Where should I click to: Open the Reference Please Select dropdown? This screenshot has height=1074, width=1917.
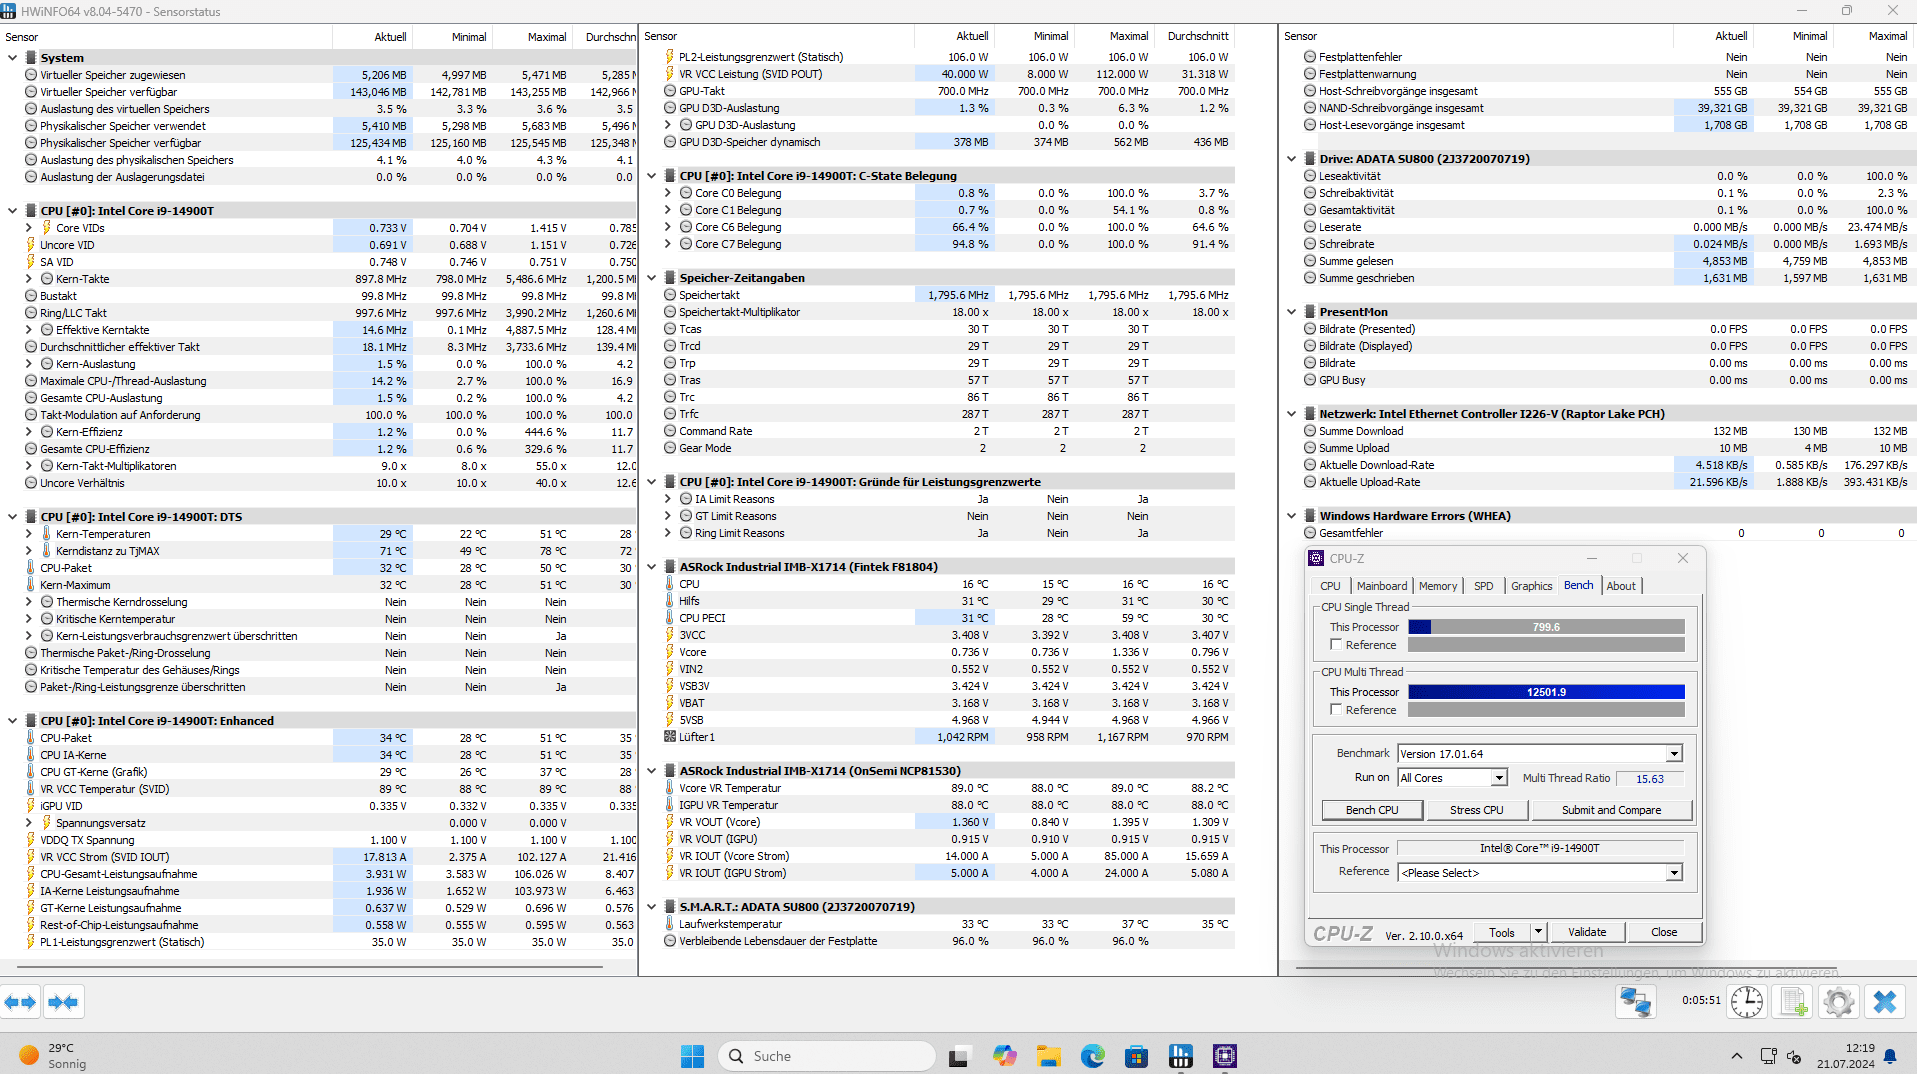click(x=1674, y=873)
